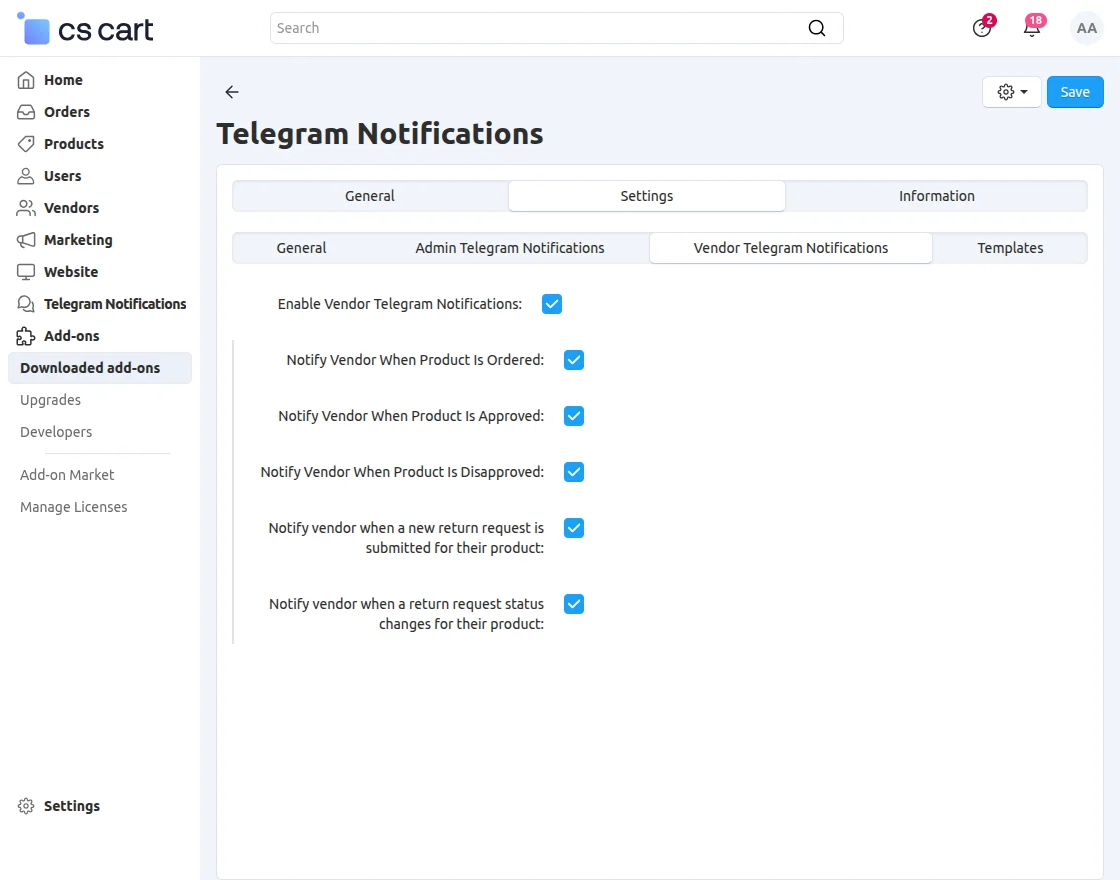This screenshot has height=880, width=1120.
Task: Toggle new return request submitted notification checkbox
Action: tap(574, 528)
